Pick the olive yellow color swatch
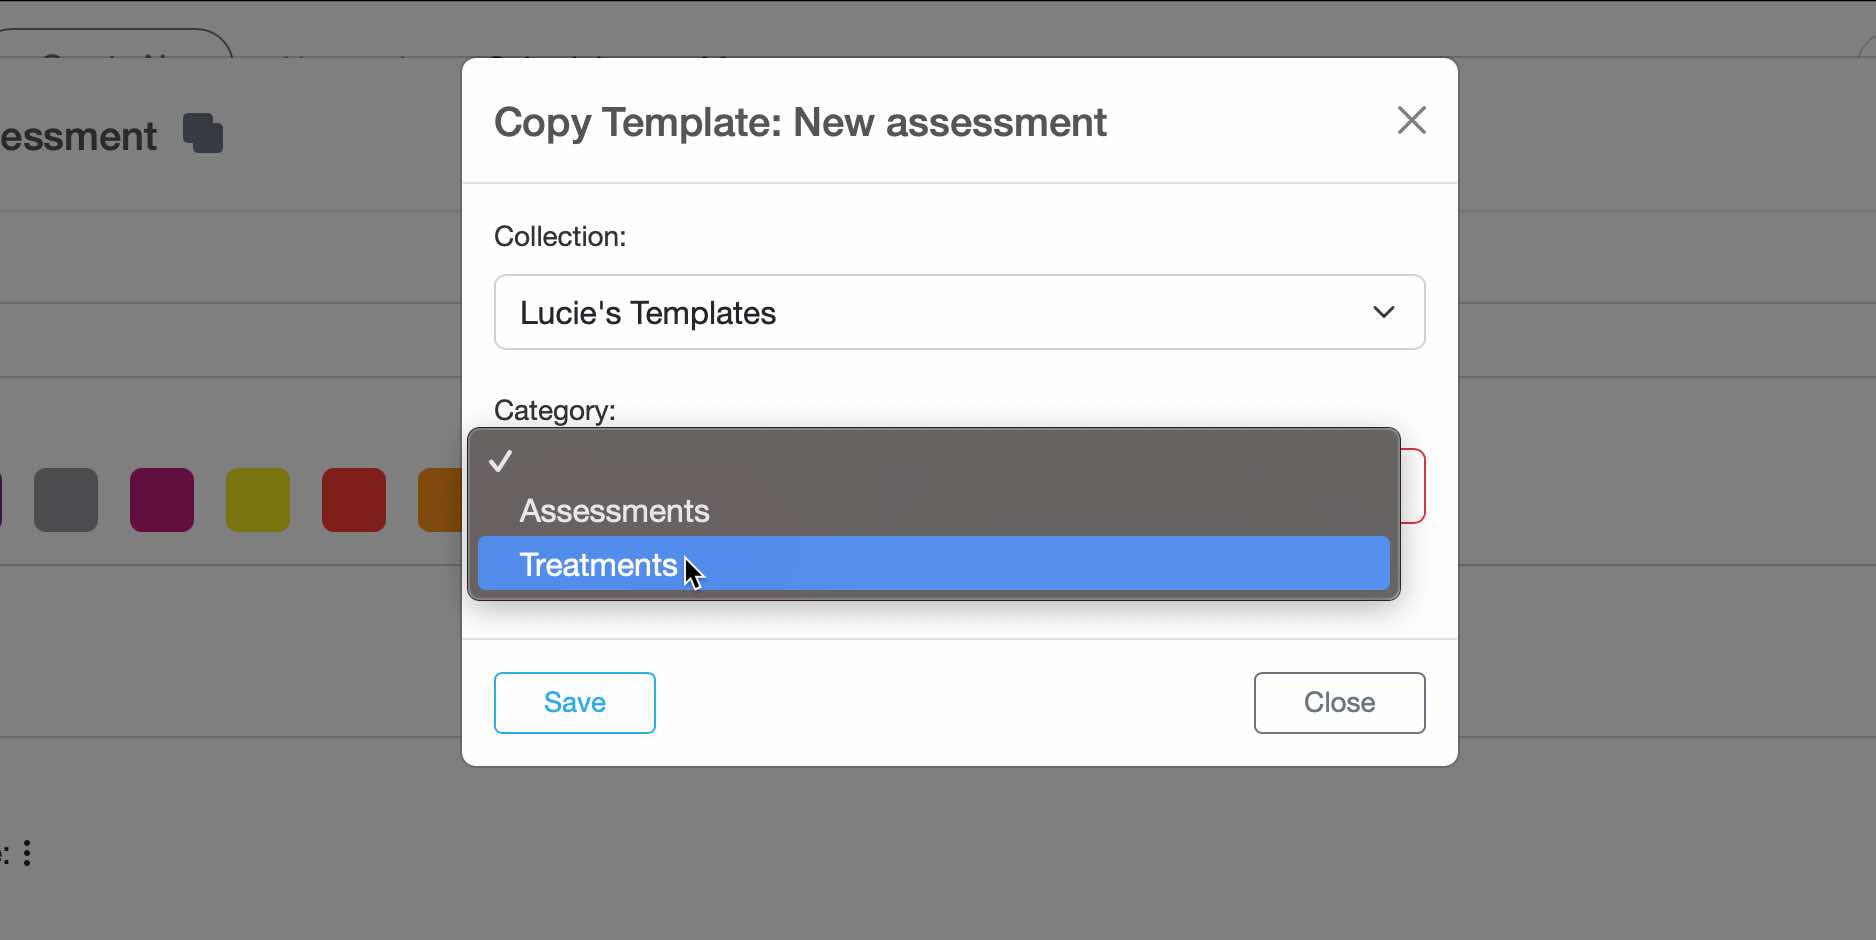Image resolution: width=1876 pixels, height=940 pixels. pos(258,500)
